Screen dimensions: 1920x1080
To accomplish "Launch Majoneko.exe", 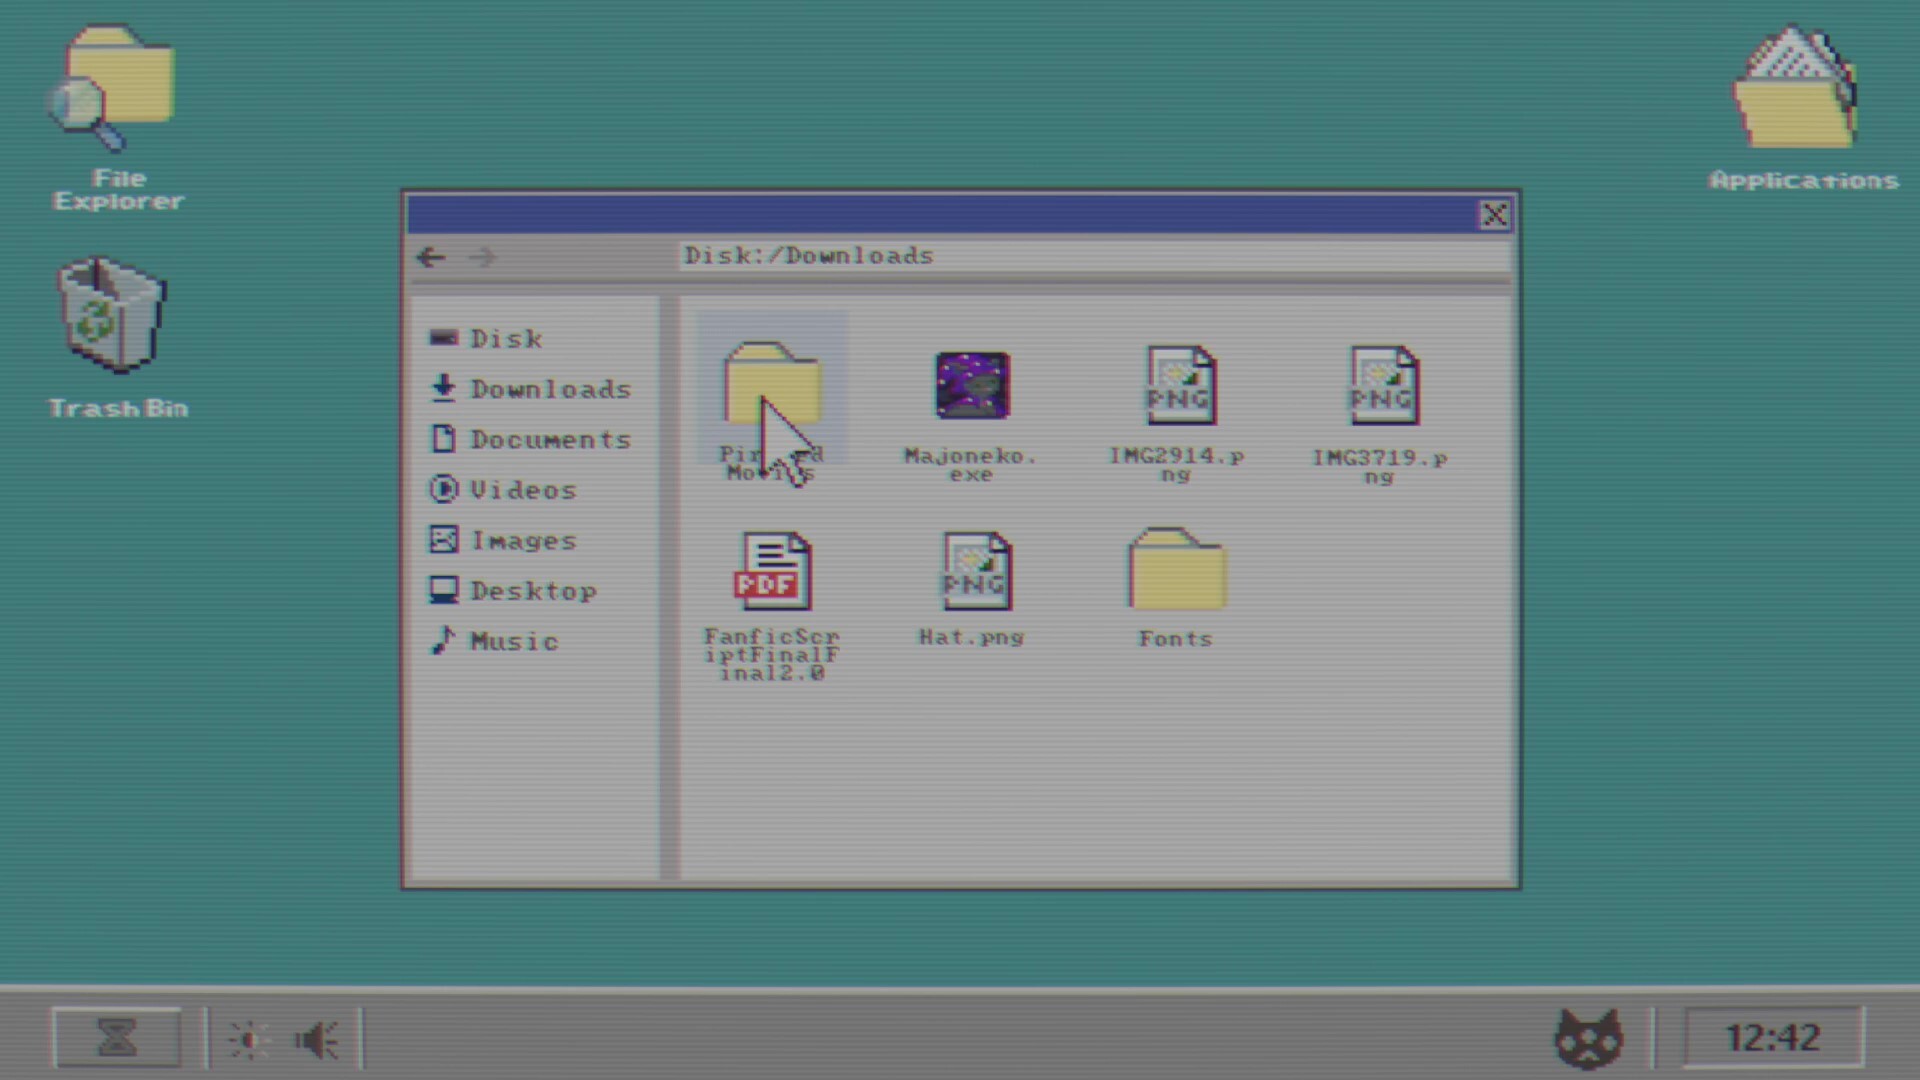I will 971,385.
